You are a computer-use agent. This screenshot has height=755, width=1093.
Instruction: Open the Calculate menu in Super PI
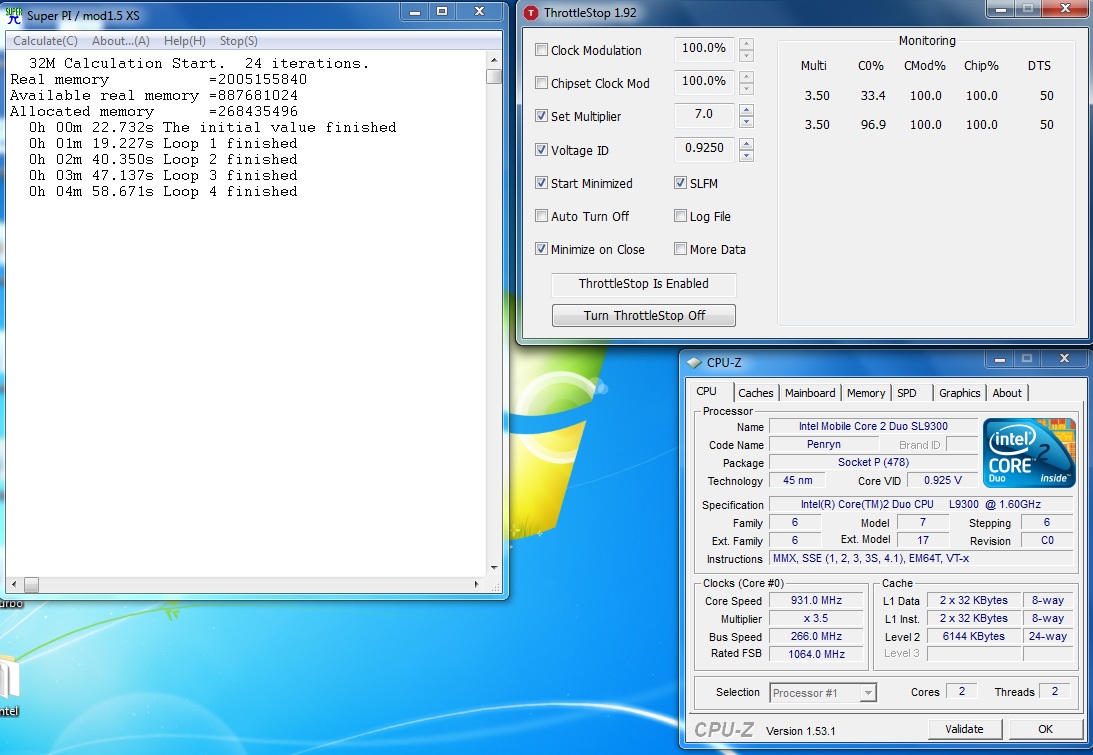pos(45,40)
